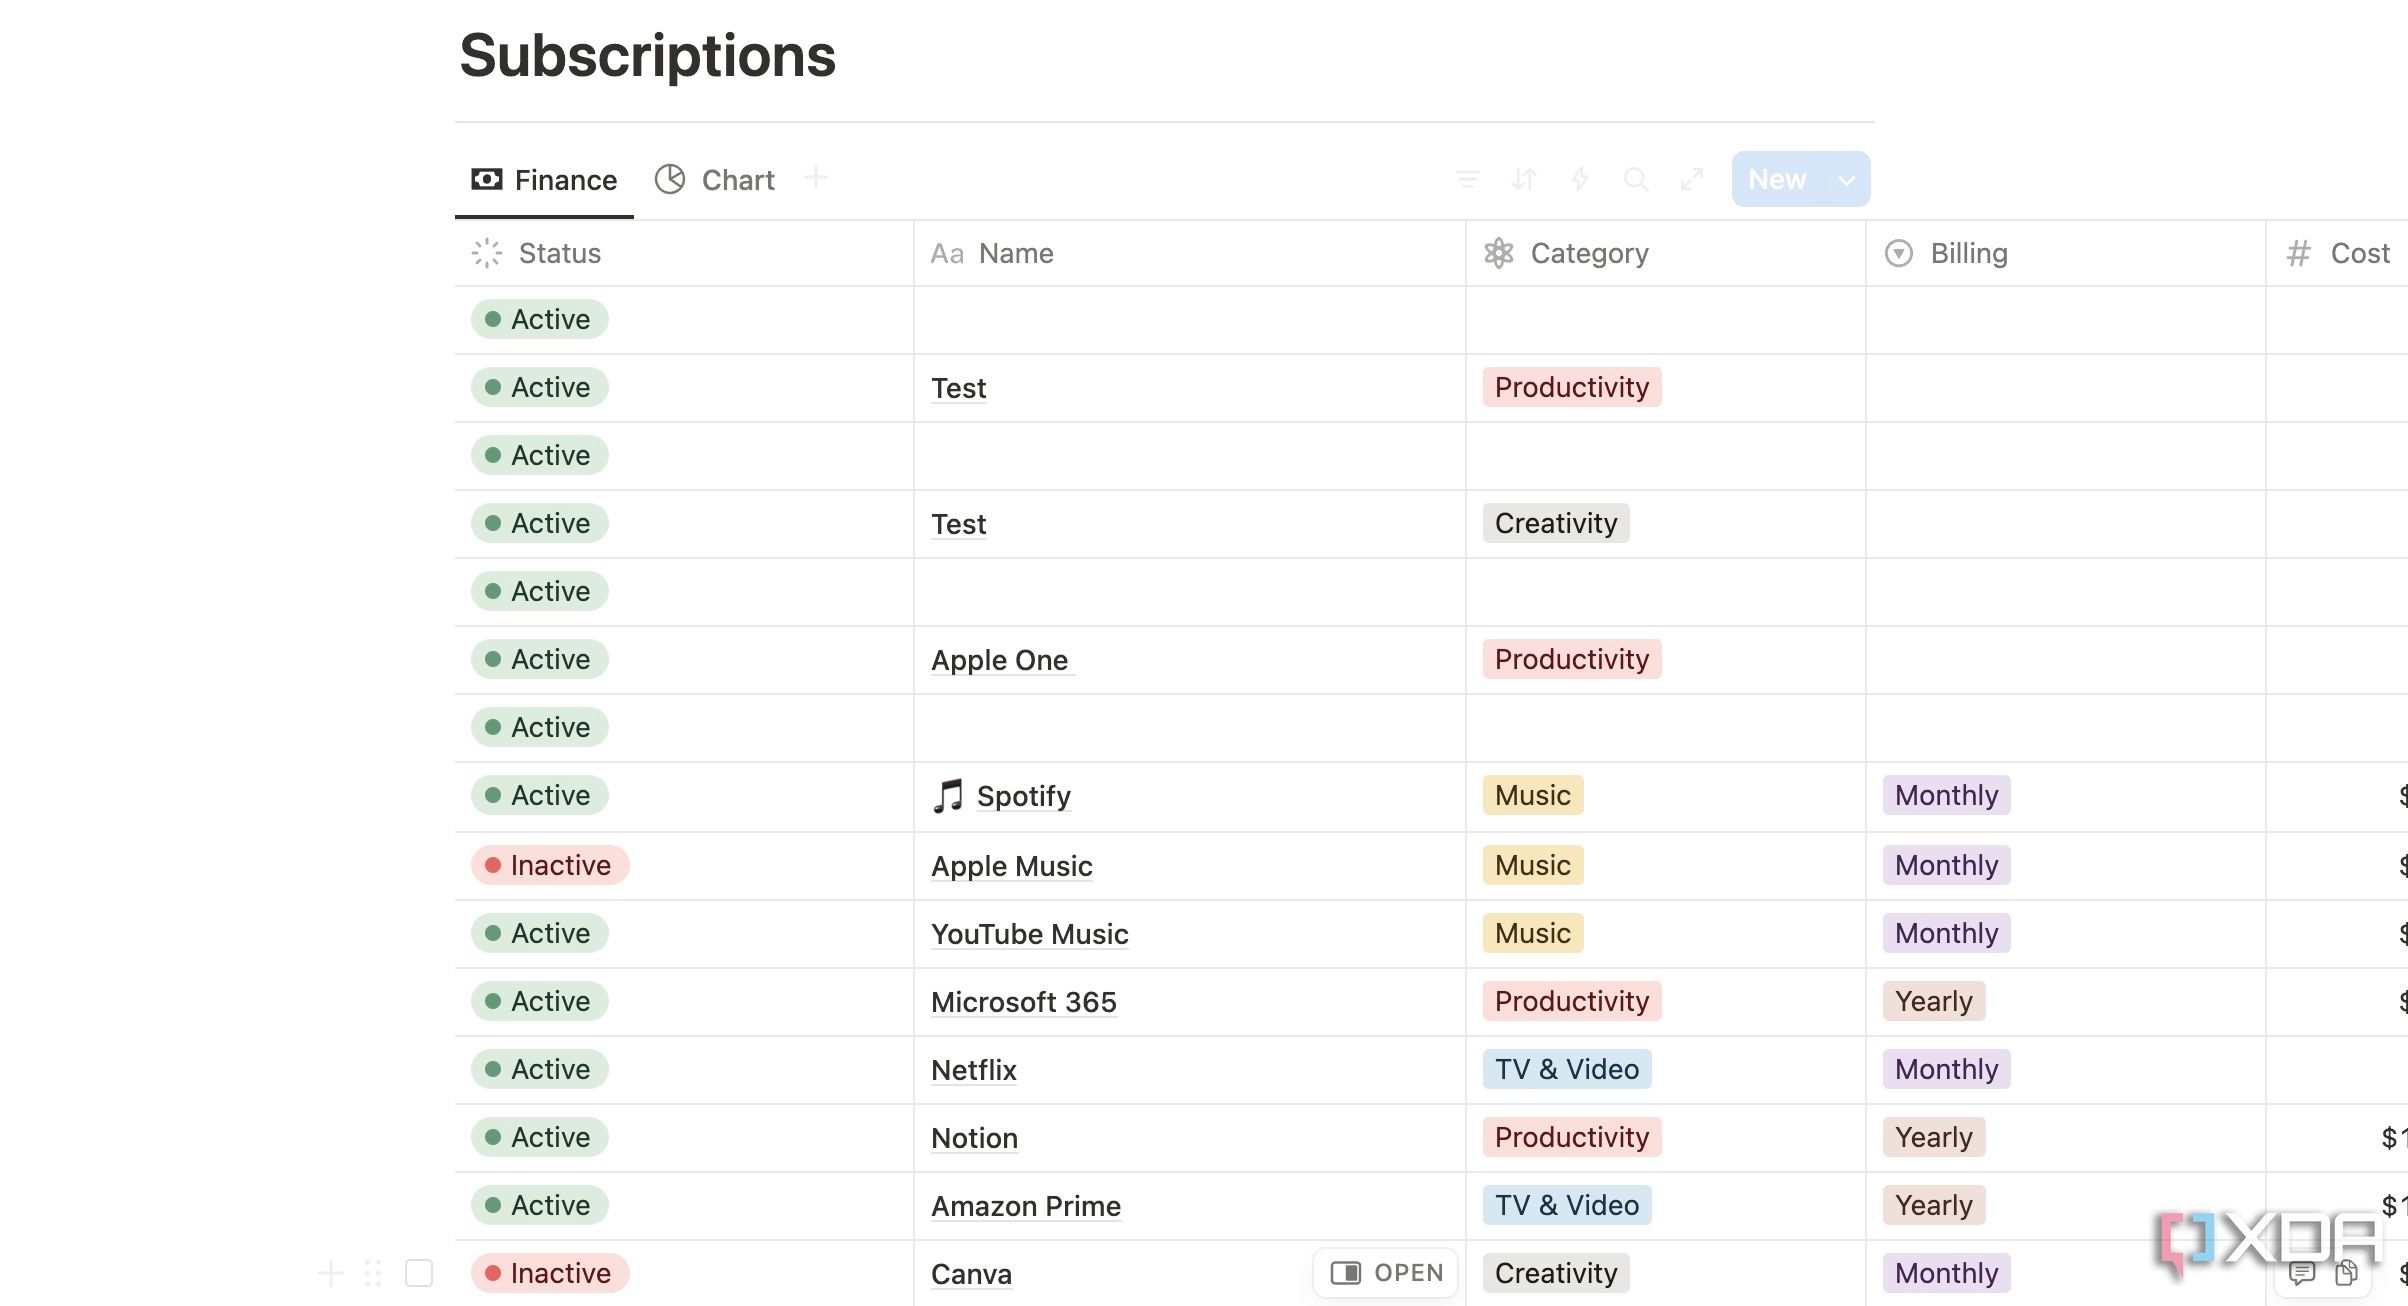Open the database search magnifier icon
2408x1306 pixels.
pyautogui.click(x=1636, y=179)
